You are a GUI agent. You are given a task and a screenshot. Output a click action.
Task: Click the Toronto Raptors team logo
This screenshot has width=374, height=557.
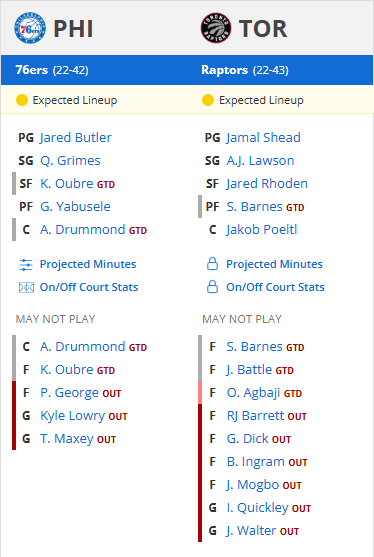click(216, 28)
